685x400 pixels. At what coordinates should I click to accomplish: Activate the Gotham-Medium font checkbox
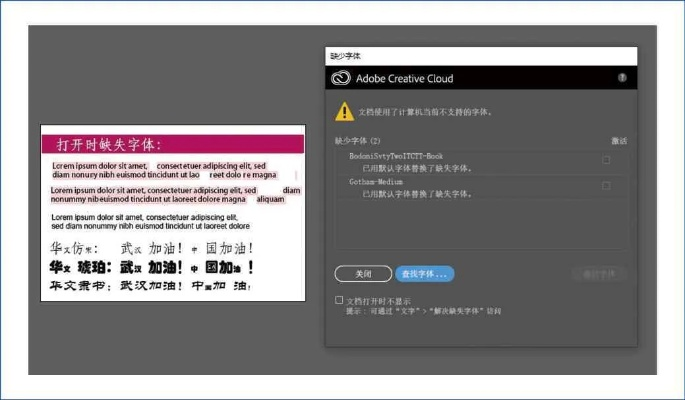[607, 185]
